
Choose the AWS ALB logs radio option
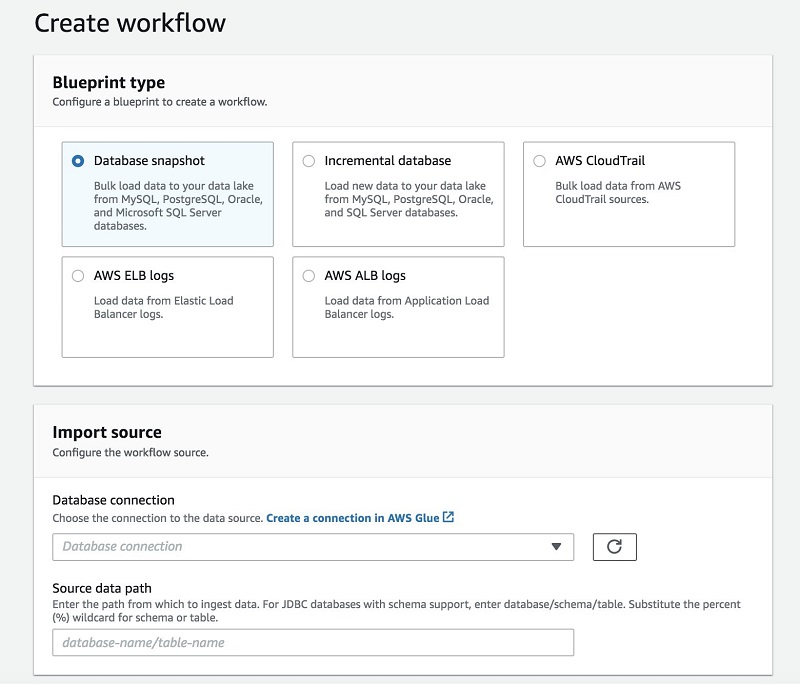point(309,276)
